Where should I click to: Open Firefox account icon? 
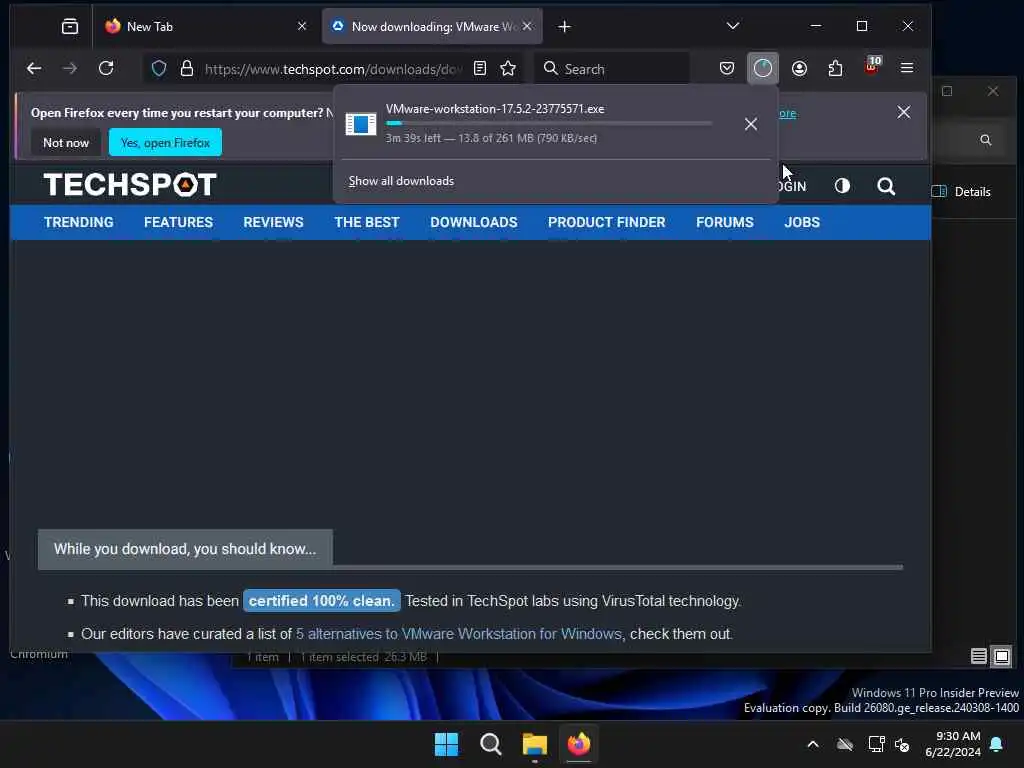pyautogui.click(x=799, y=68)
